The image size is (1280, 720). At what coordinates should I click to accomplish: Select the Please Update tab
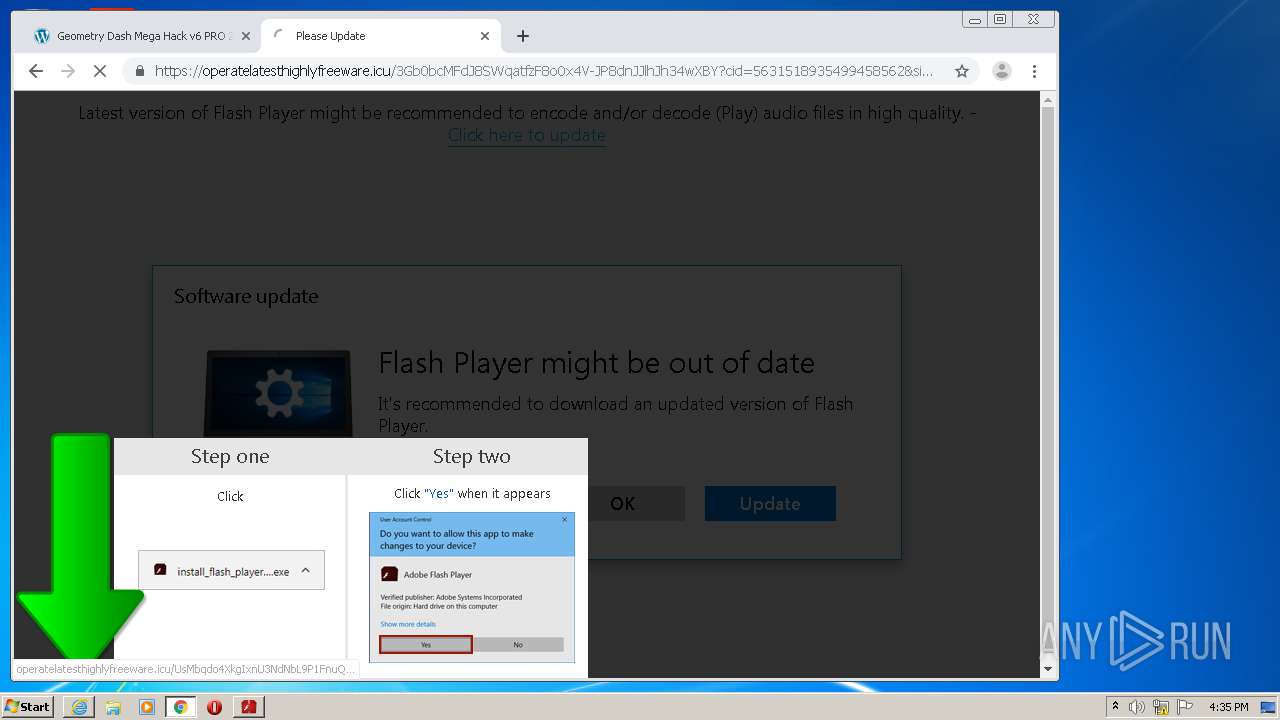[x=380, y=36]
